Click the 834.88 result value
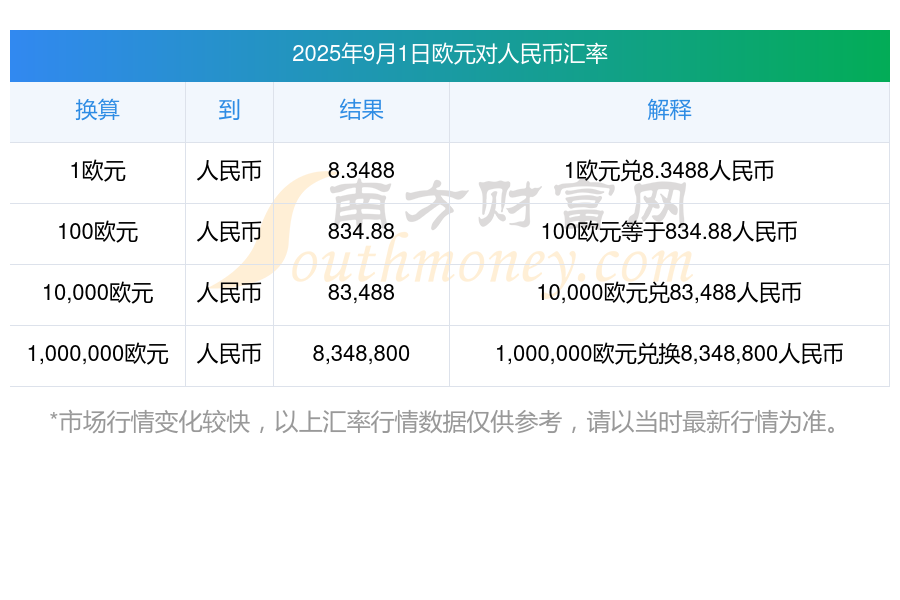Image resolution: width=900 pixels, height=600 pixels. point(361,231)
